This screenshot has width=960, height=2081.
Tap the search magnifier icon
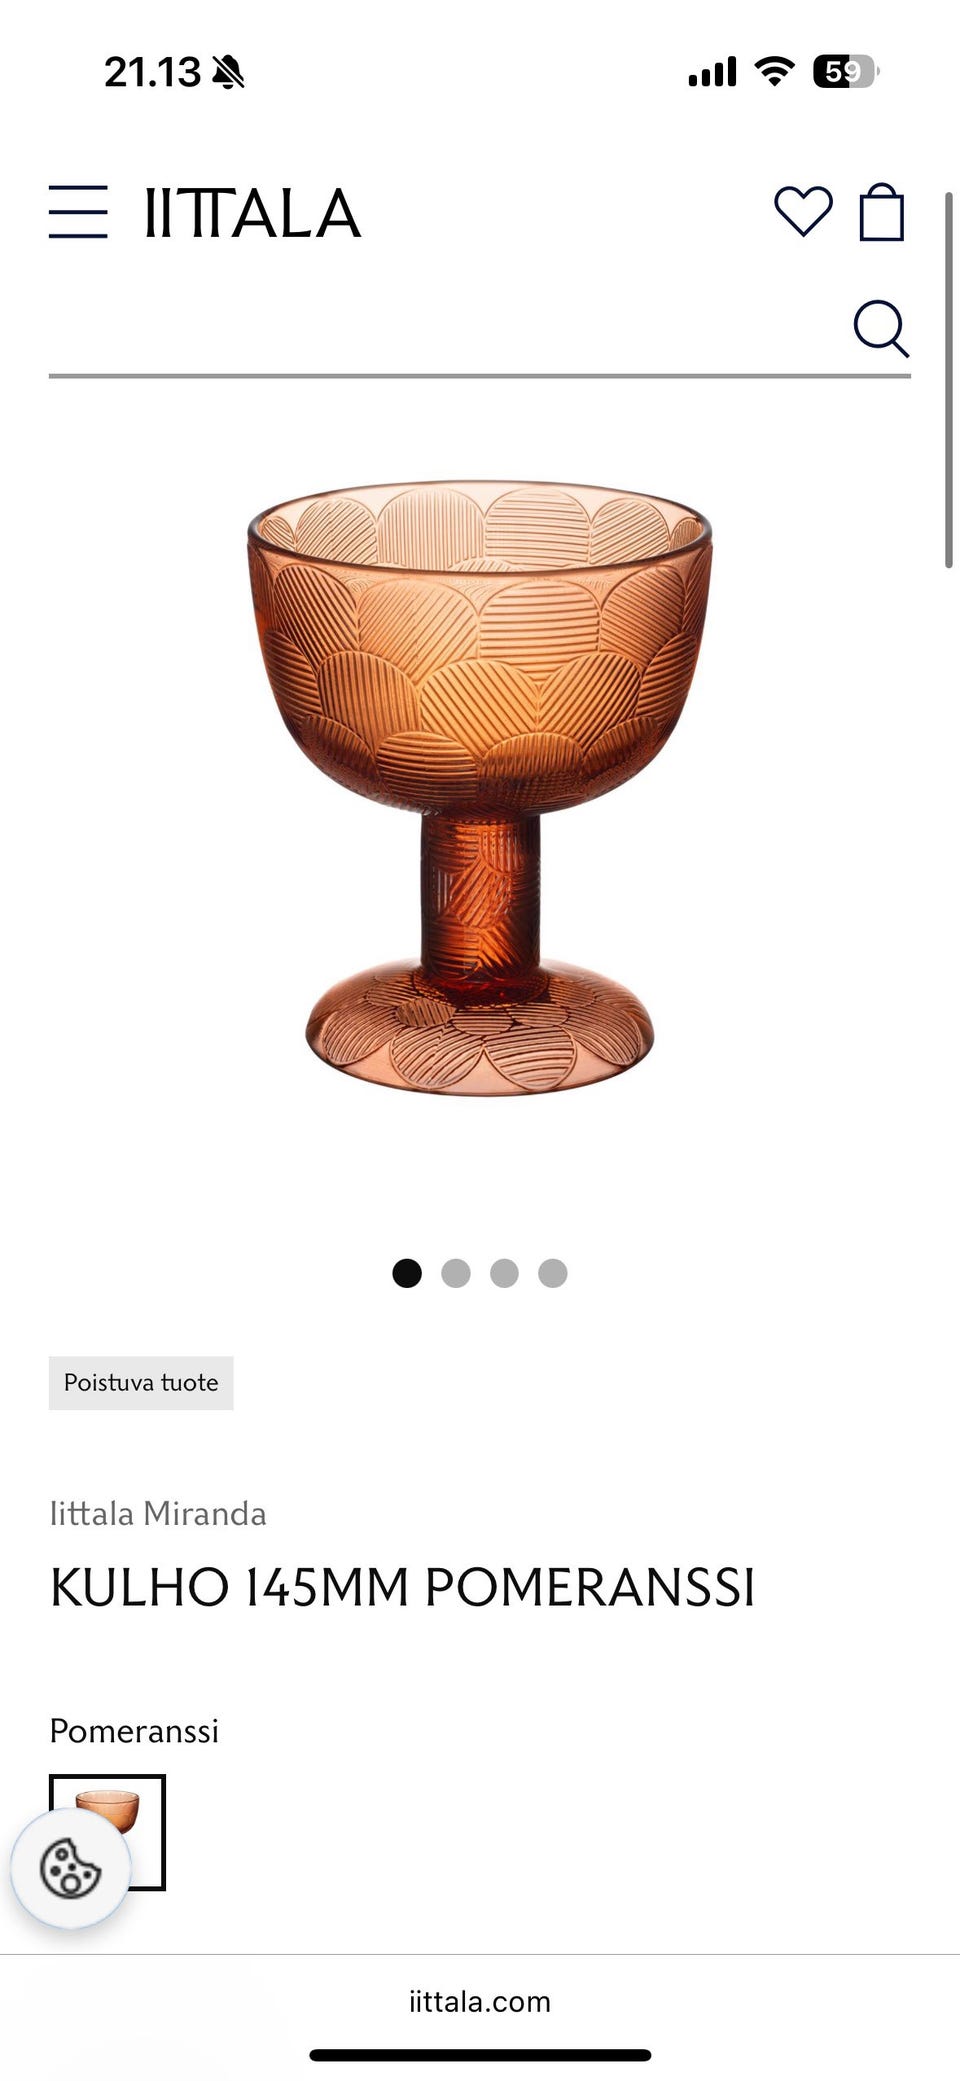pos(881,328)
